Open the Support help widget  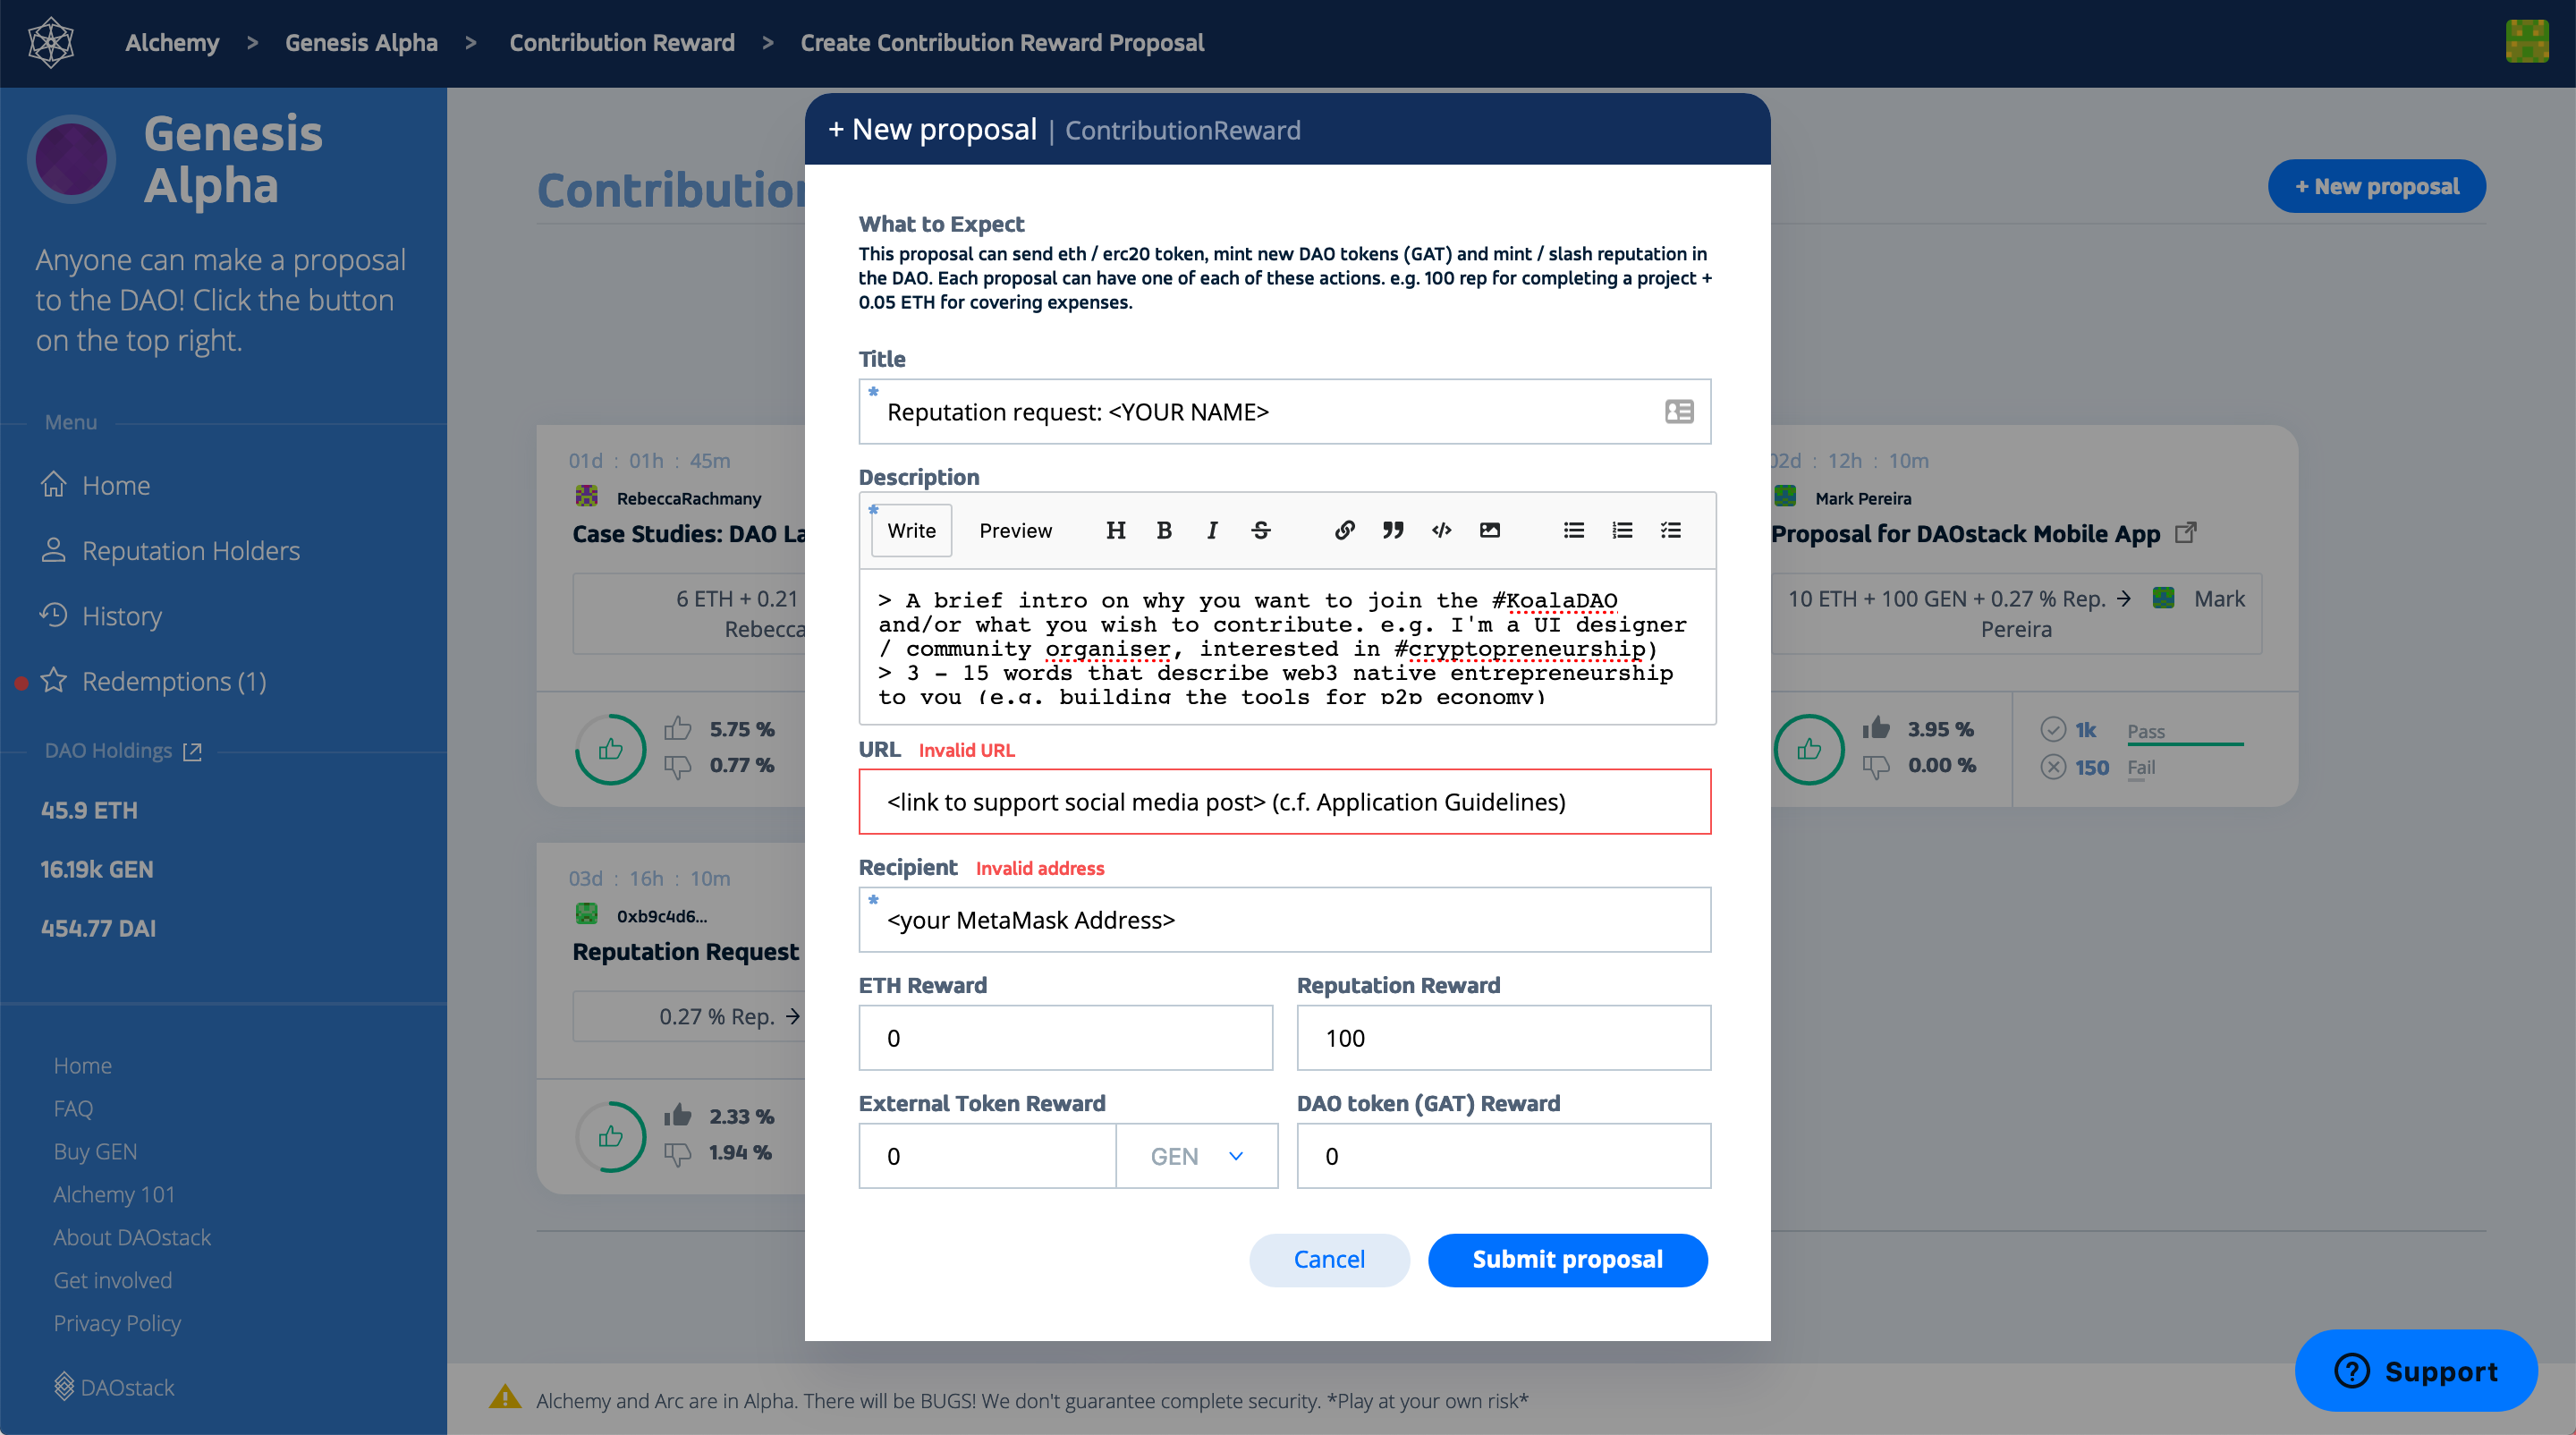(2415, 1370)
